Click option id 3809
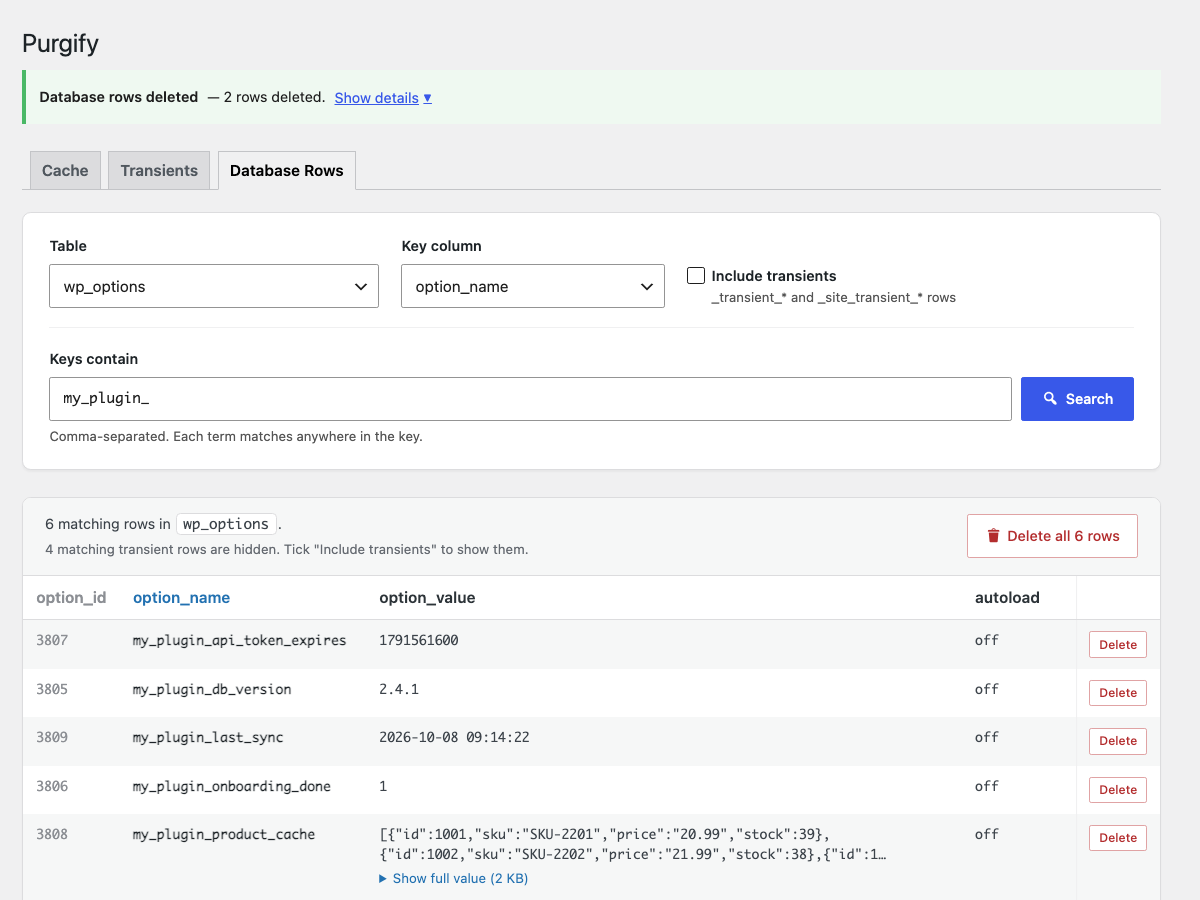 click(x=52, y=737)
